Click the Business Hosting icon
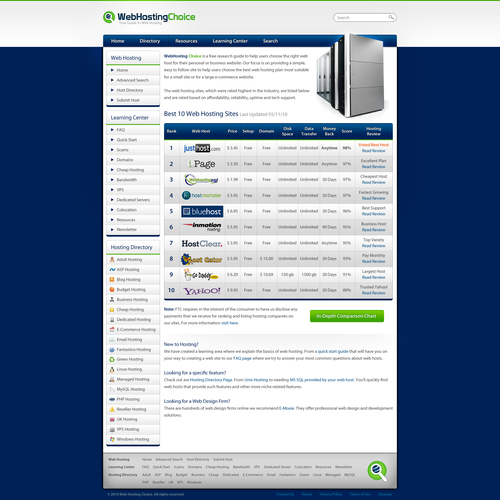Viewport: 500px width, 500px height. click(x=112, y=299)
